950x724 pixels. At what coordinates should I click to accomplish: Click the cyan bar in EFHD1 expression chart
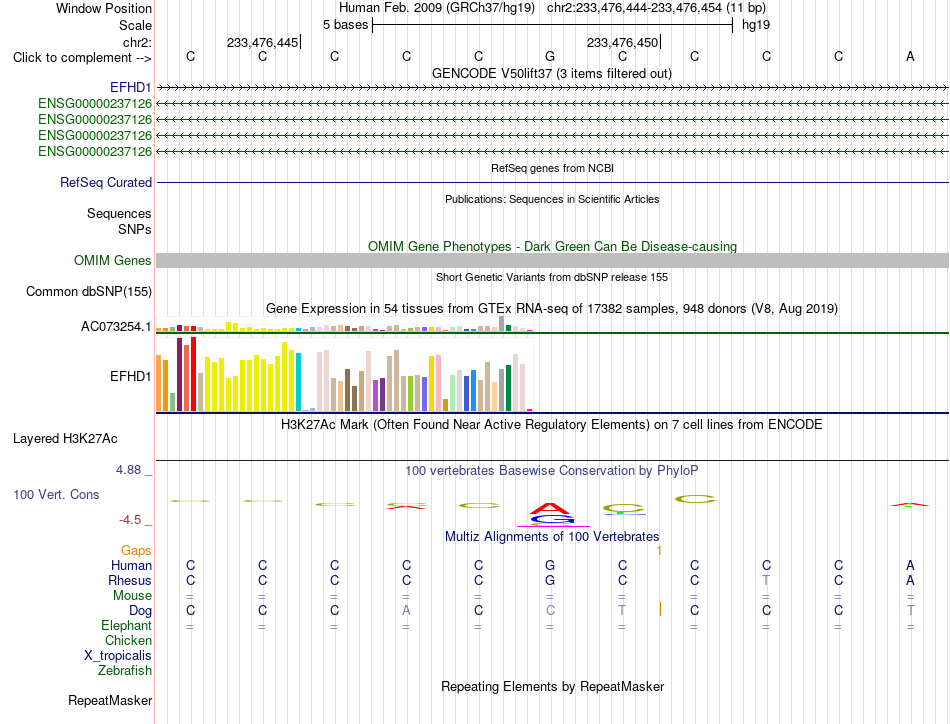point(298,382)
